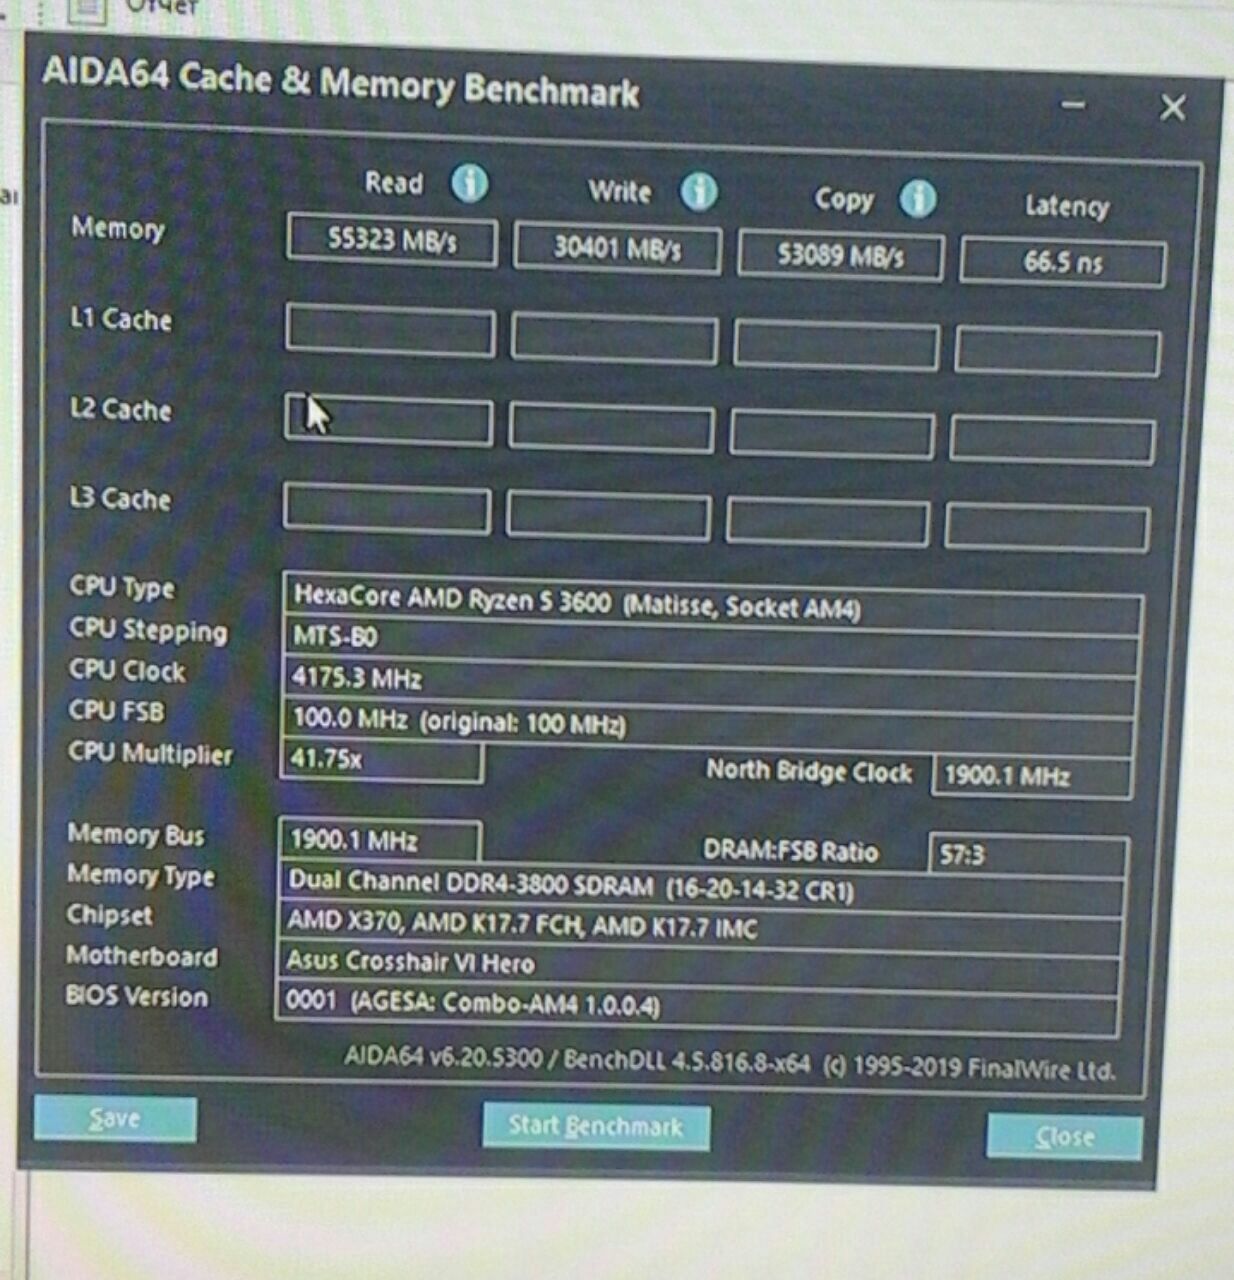
Task: Click the L1 Cache Latency result box
Action: tap(1058, 353)
